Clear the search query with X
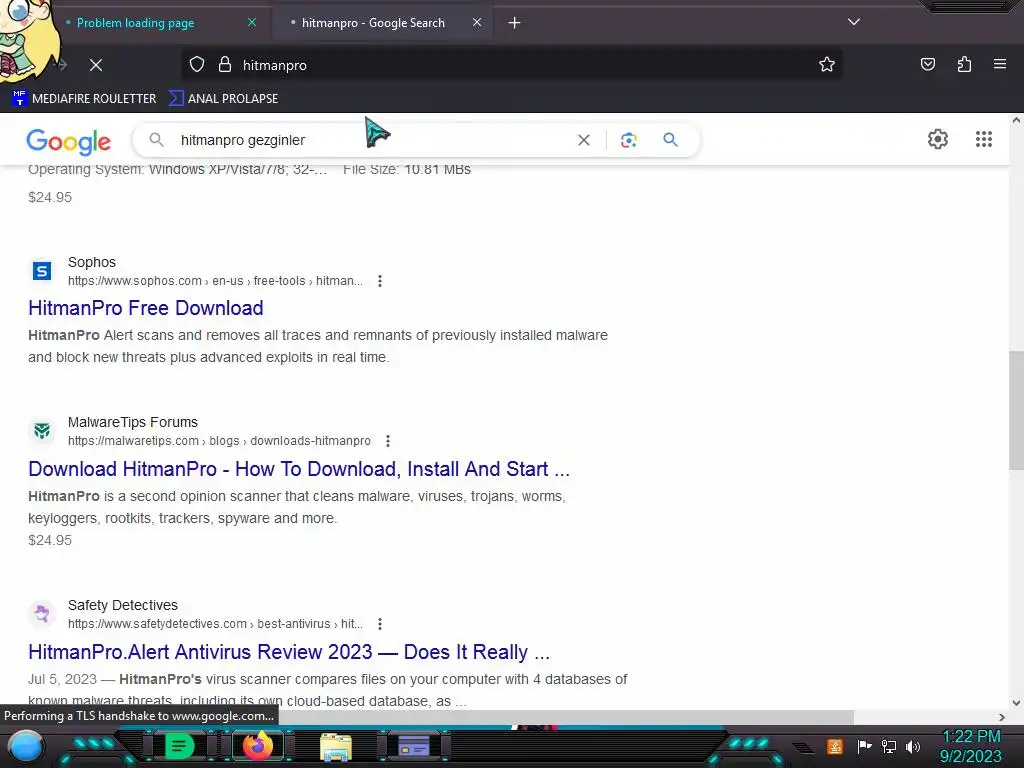Screen dimensions: 1024x768 point(584,140)
